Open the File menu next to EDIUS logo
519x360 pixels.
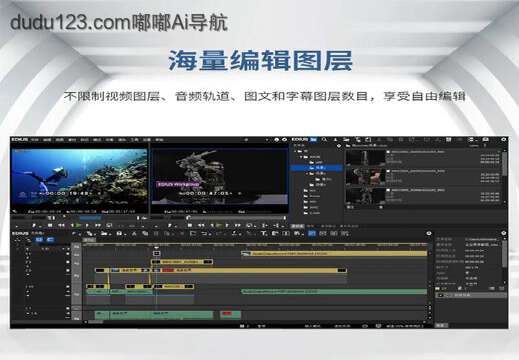(35, 140)
